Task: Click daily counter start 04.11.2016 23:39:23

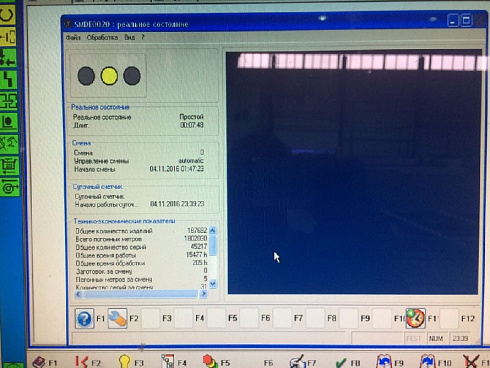Action: (x=177, y=204)
